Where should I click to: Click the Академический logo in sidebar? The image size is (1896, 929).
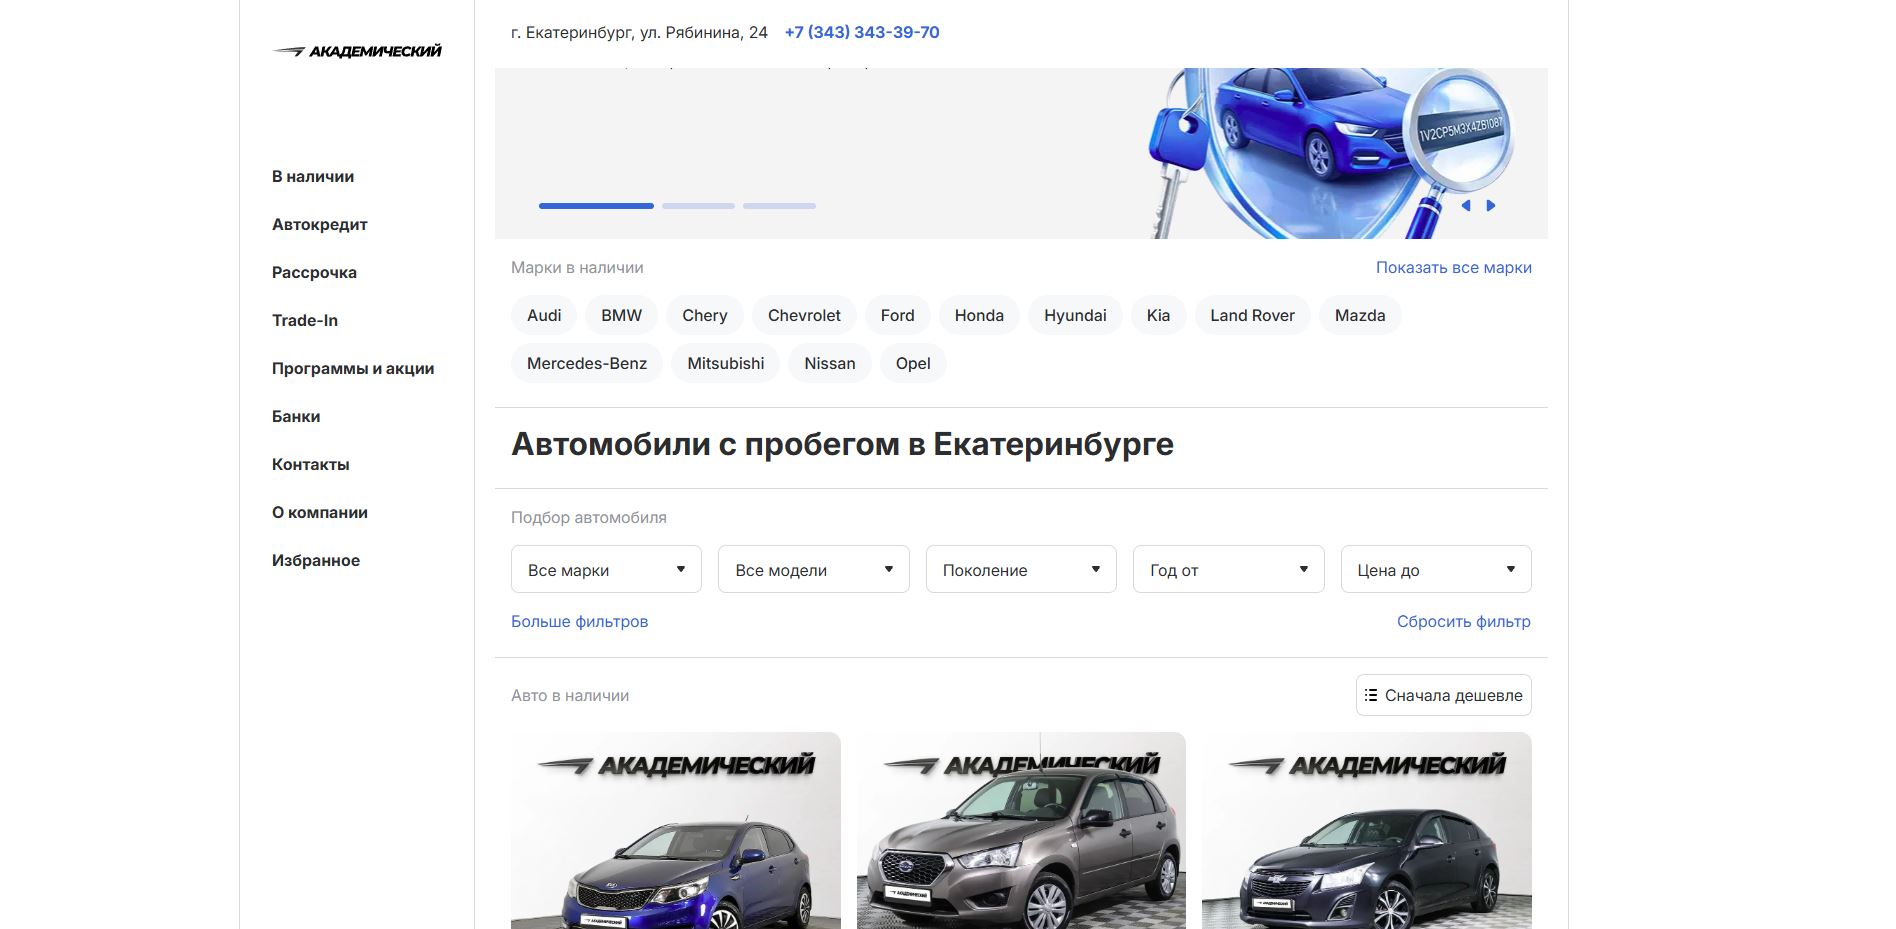(357, 51)
